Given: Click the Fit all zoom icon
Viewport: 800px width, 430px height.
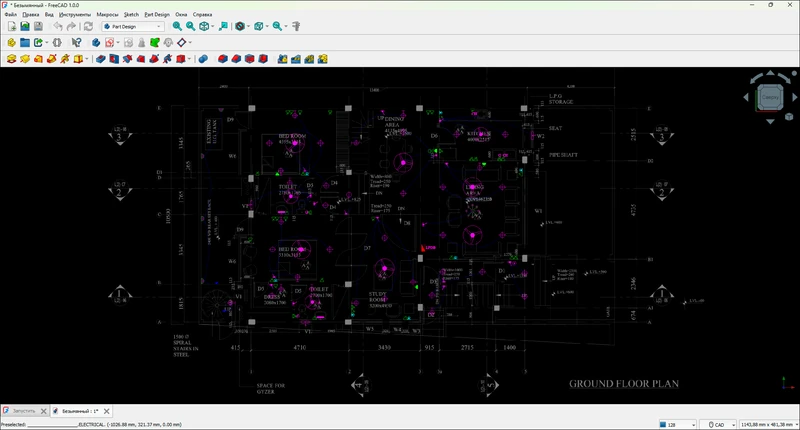Looking at the screenshot, I should [x=176, y=26].
